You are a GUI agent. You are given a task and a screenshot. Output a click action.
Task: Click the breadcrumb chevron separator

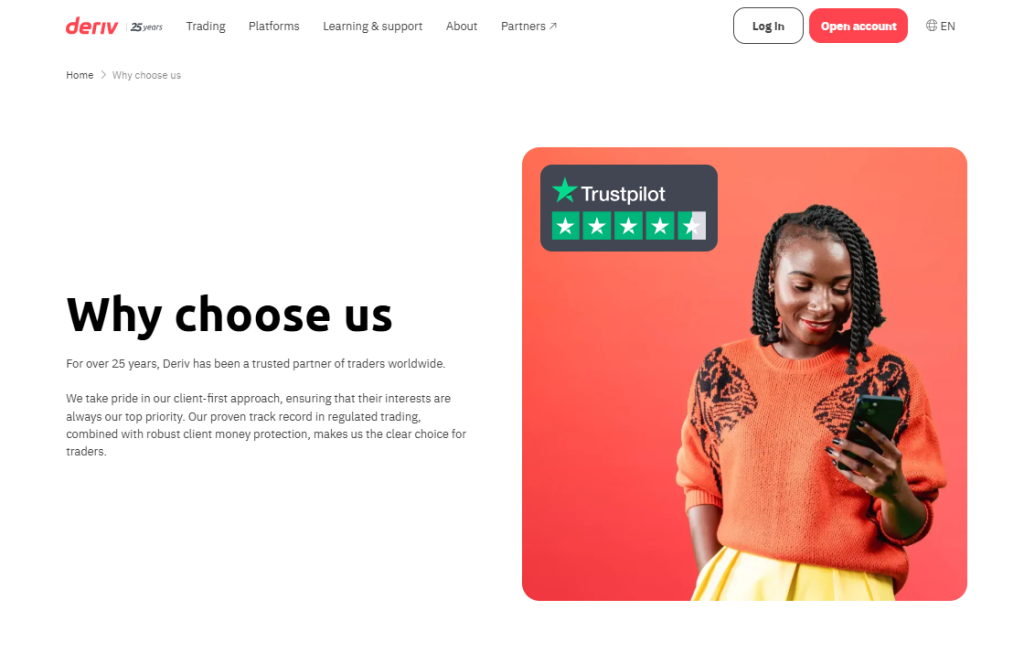(103, 75)
